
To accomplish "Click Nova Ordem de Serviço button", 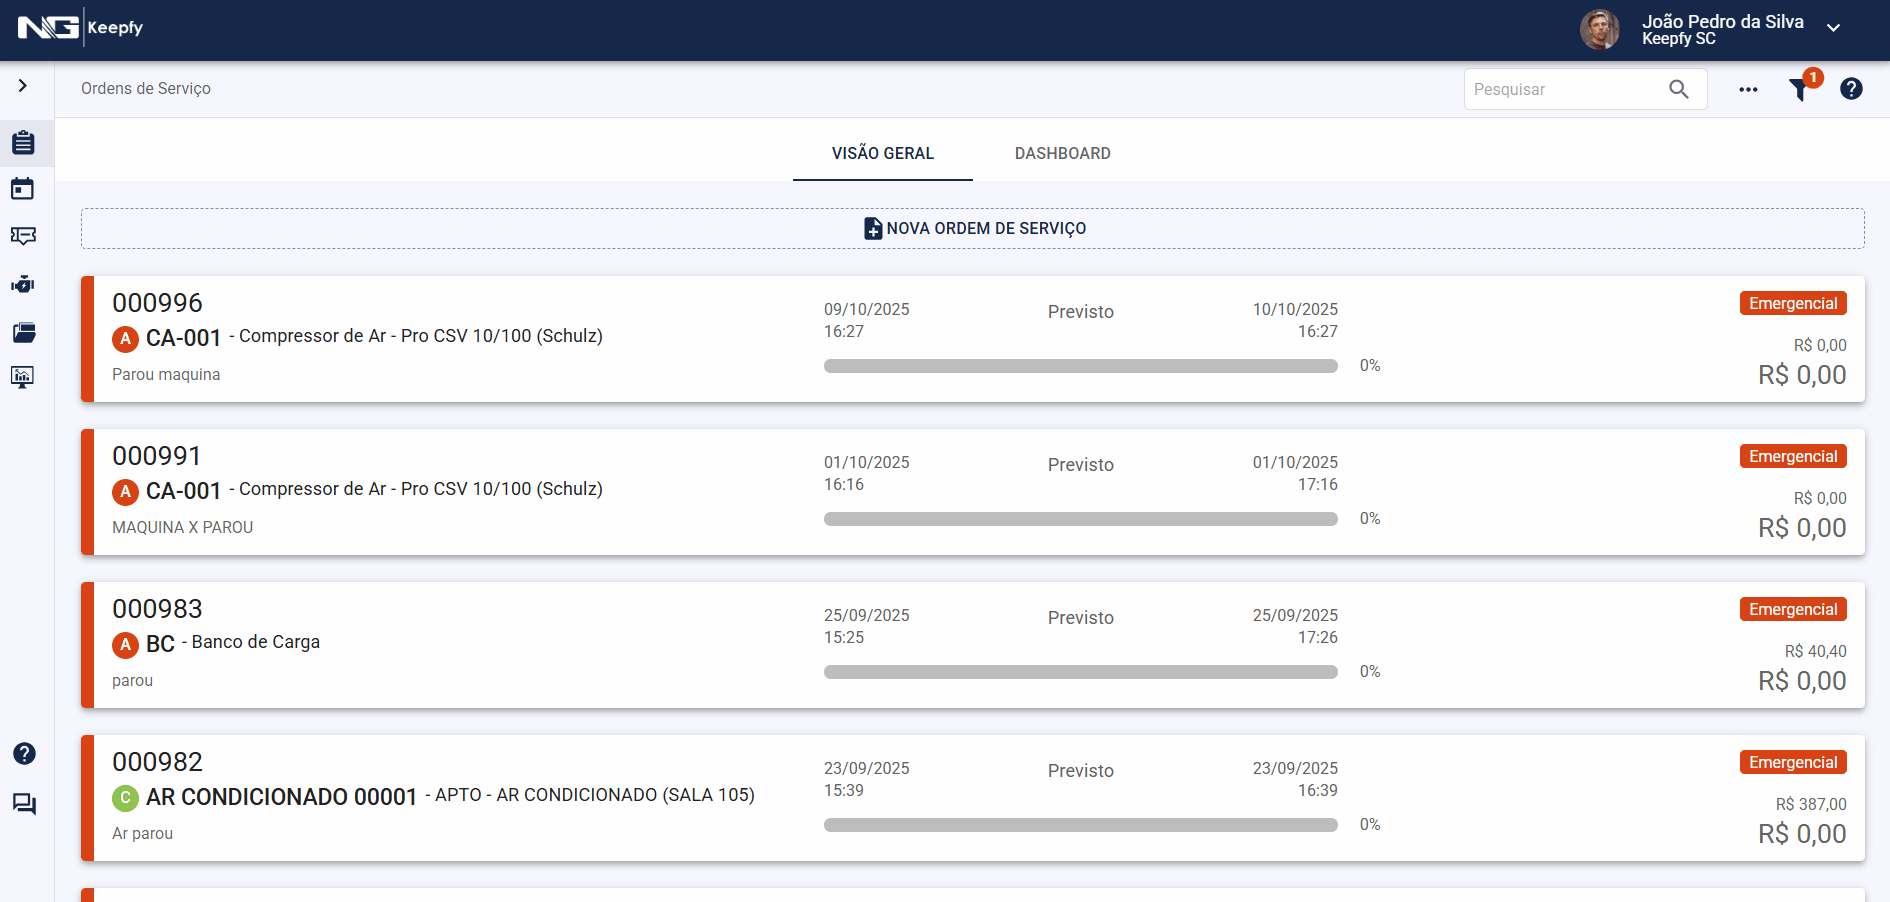I will (972, 228).
